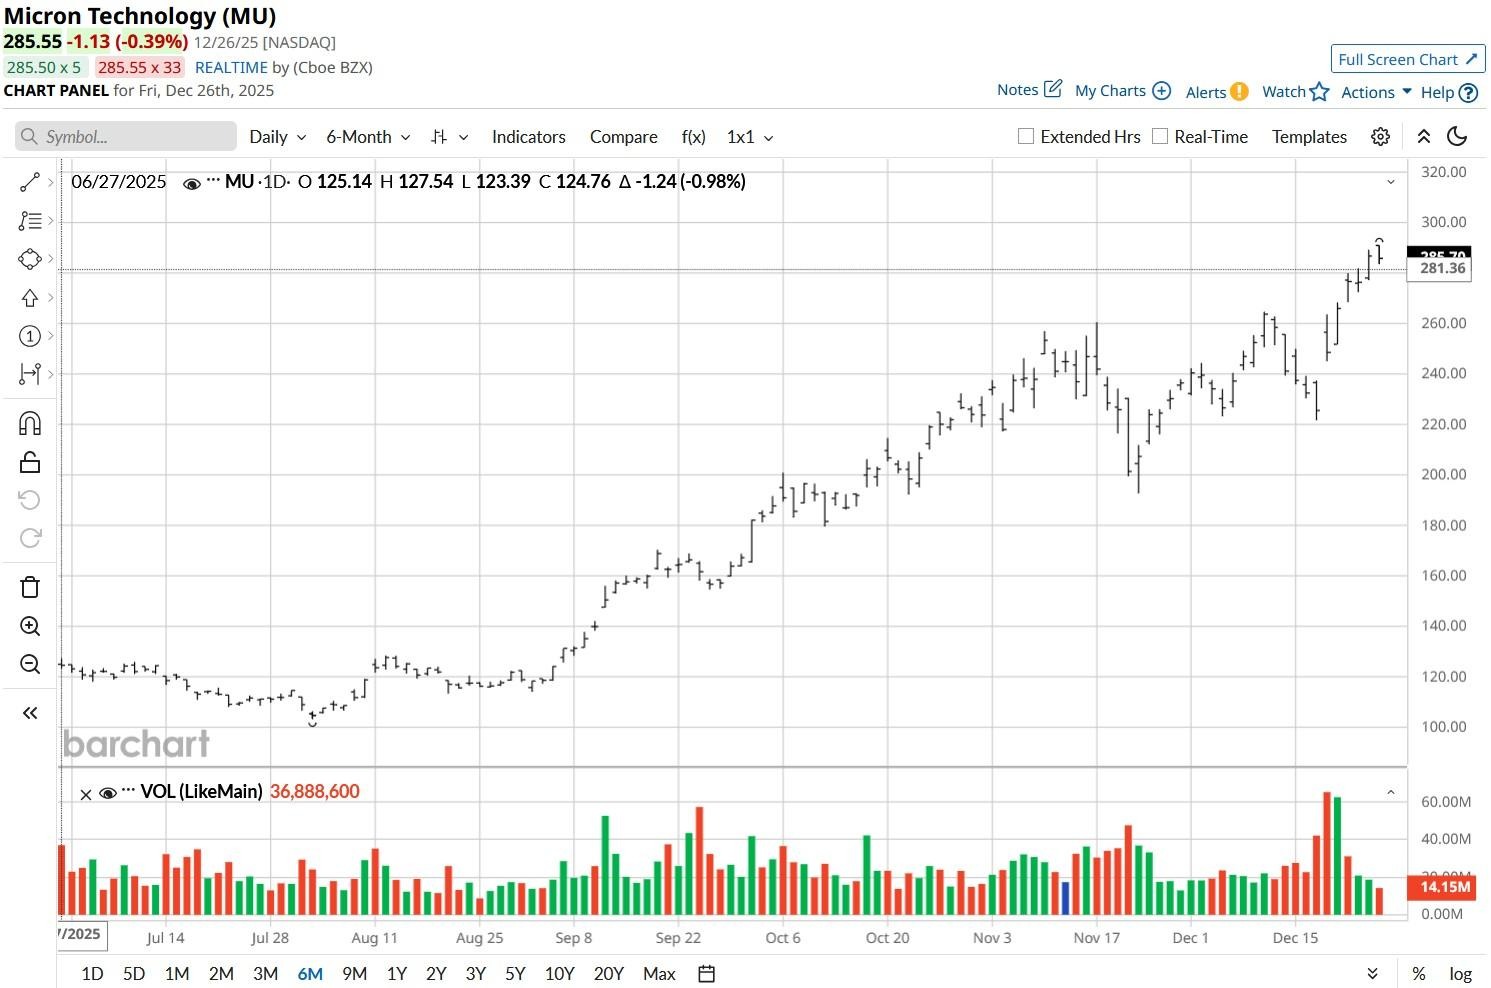Select the numbered circle annotation tool
This screenshot has width=1491, height=988.
pos(30,336)
